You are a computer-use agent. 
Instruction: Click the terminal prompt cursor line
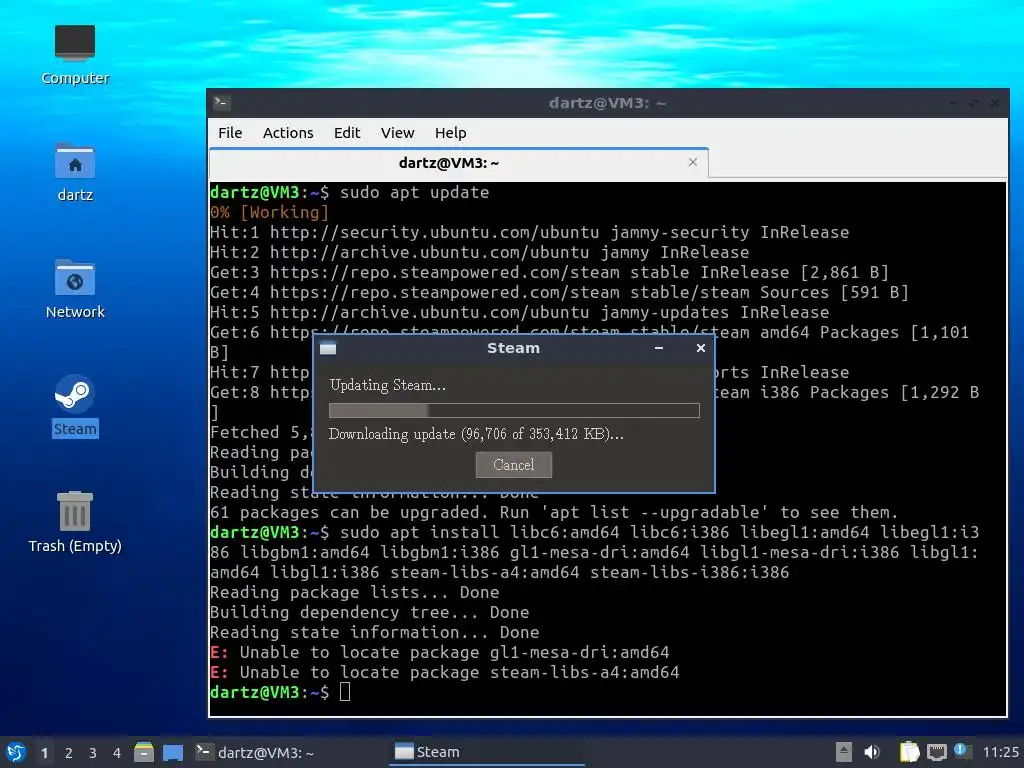(x=280, y=692)
